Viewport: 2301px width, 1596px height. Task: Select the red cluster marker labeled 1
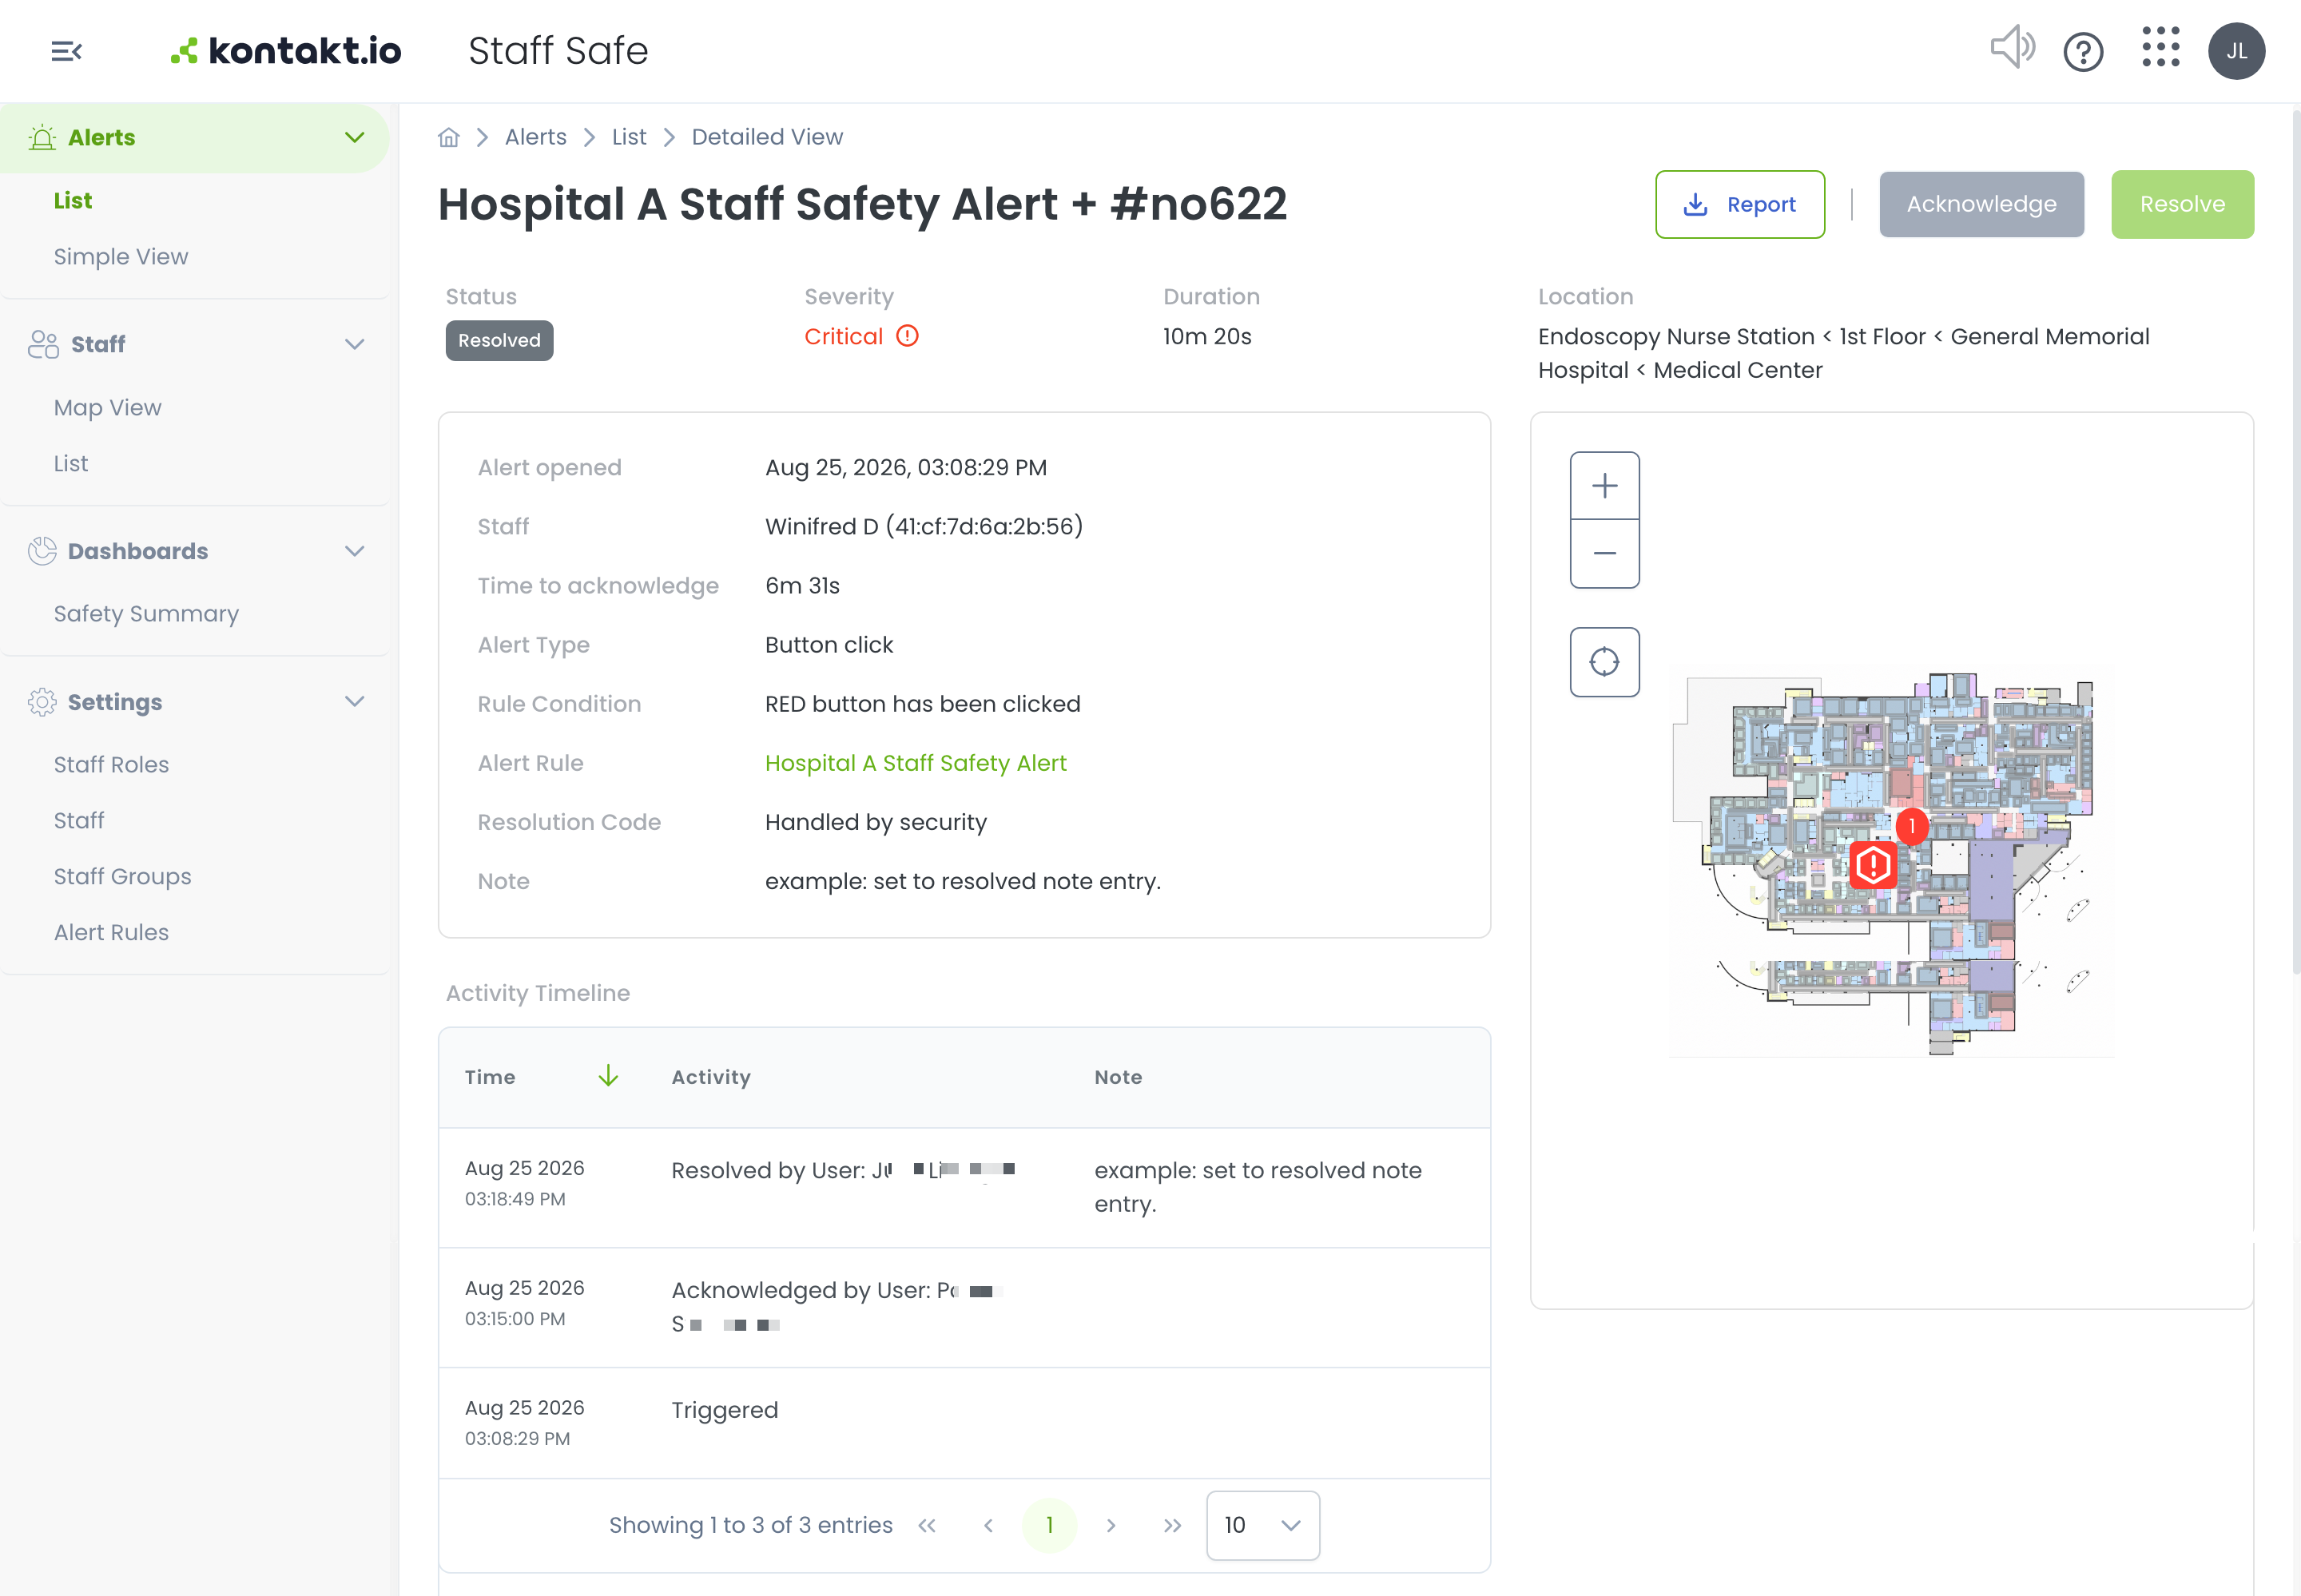click(x=1912, y=826)
